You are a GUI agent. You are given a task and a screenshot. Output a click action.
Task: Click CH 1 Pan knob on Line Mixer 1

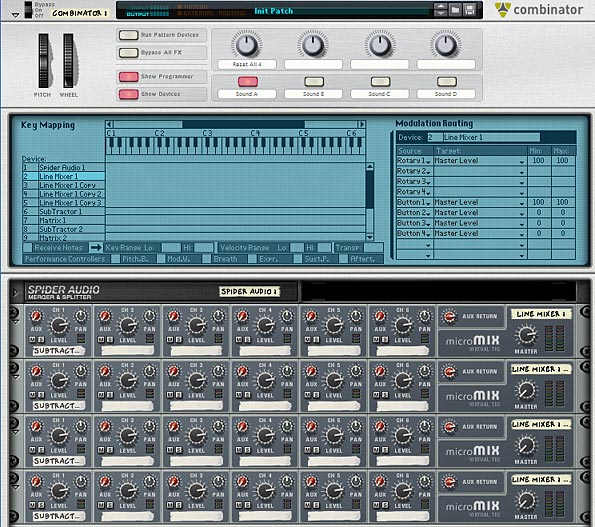[81, 316]
